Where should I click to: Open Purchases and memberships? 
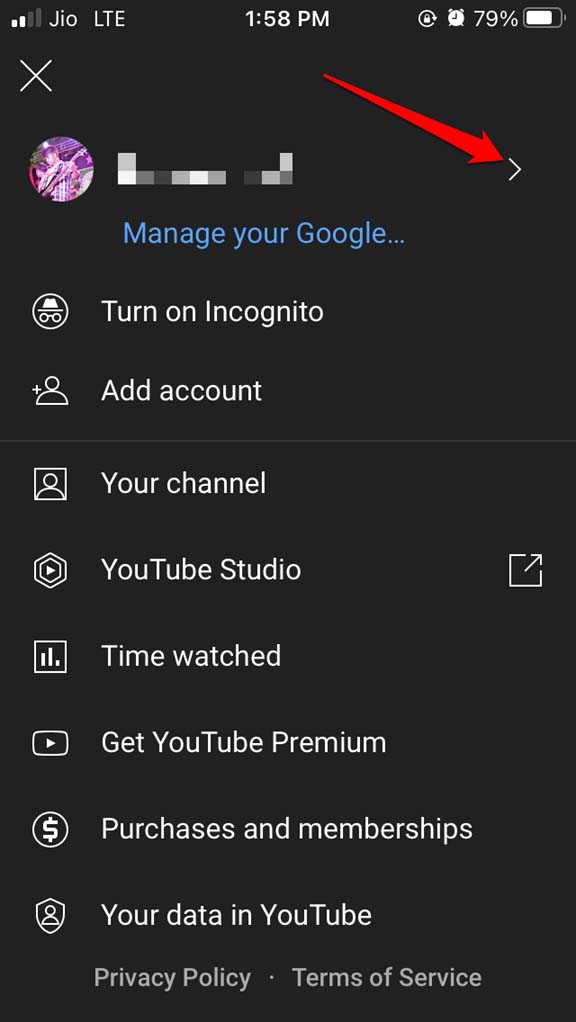click(x=287, y=828)
